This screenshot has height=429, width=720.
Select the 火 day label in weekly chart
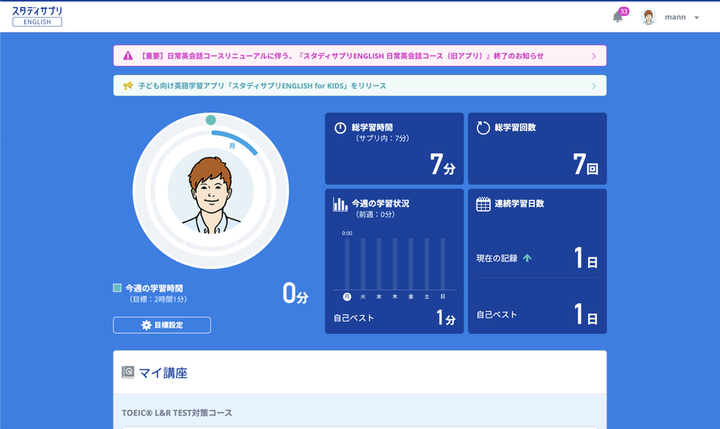pos(363,297)
